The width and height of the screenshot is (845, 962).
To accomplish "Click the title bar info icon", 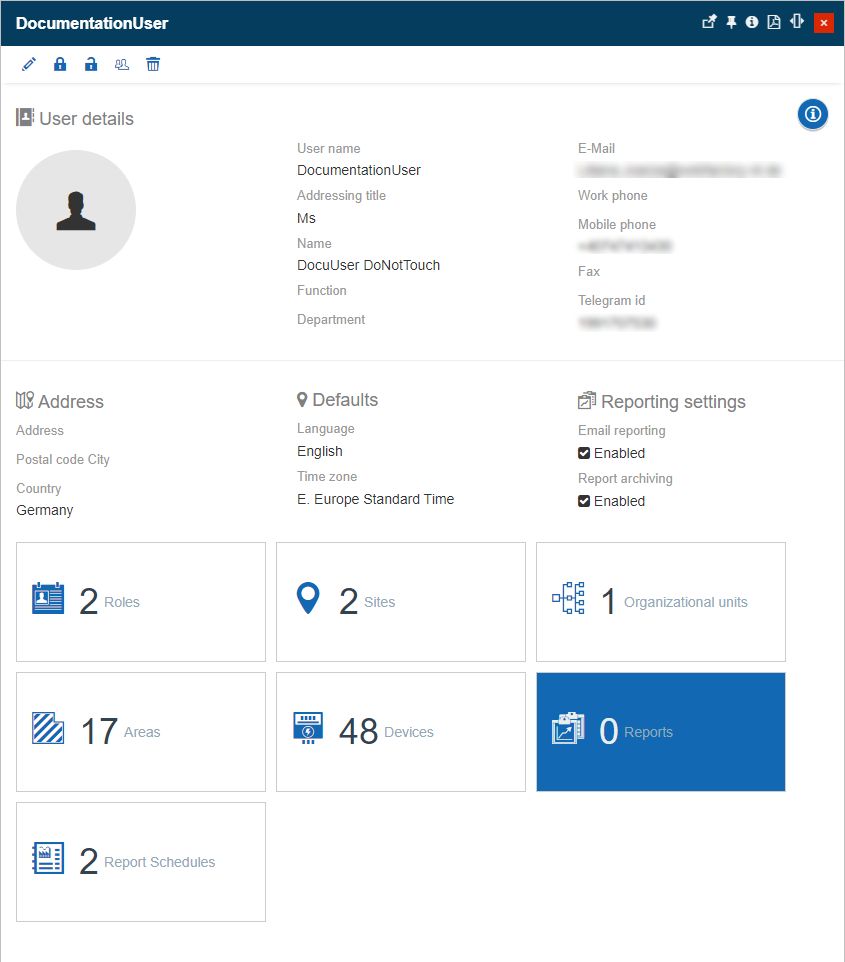I will 752,22.
